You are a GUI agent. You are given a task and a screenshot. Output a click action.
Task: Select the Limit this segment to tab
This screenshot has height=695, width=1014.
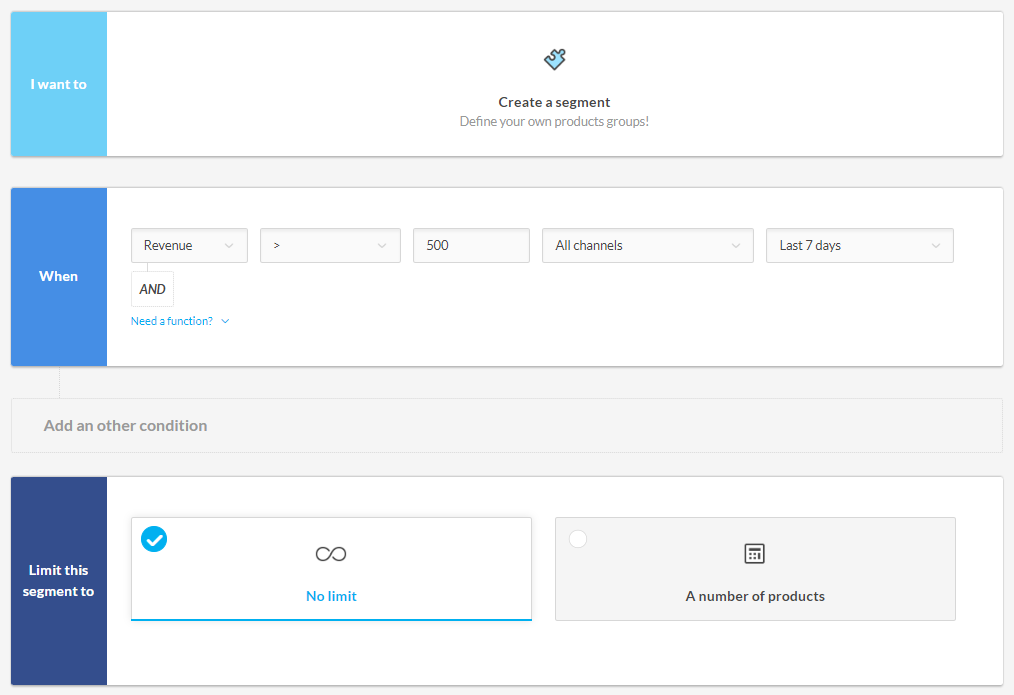click(x=59, y=581)
